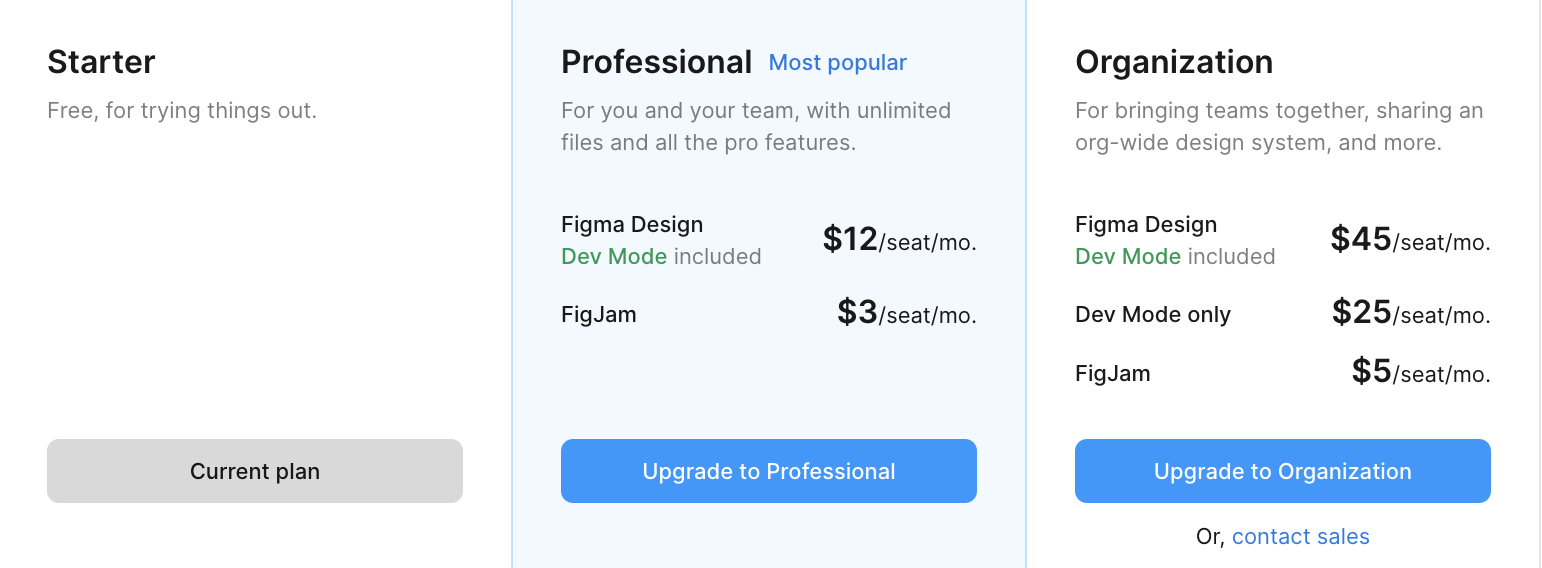Screen dimensions: 1542x568
Task: Click the Dev Mode only label
Action: pyautogui.click(x=1152, y=314)
